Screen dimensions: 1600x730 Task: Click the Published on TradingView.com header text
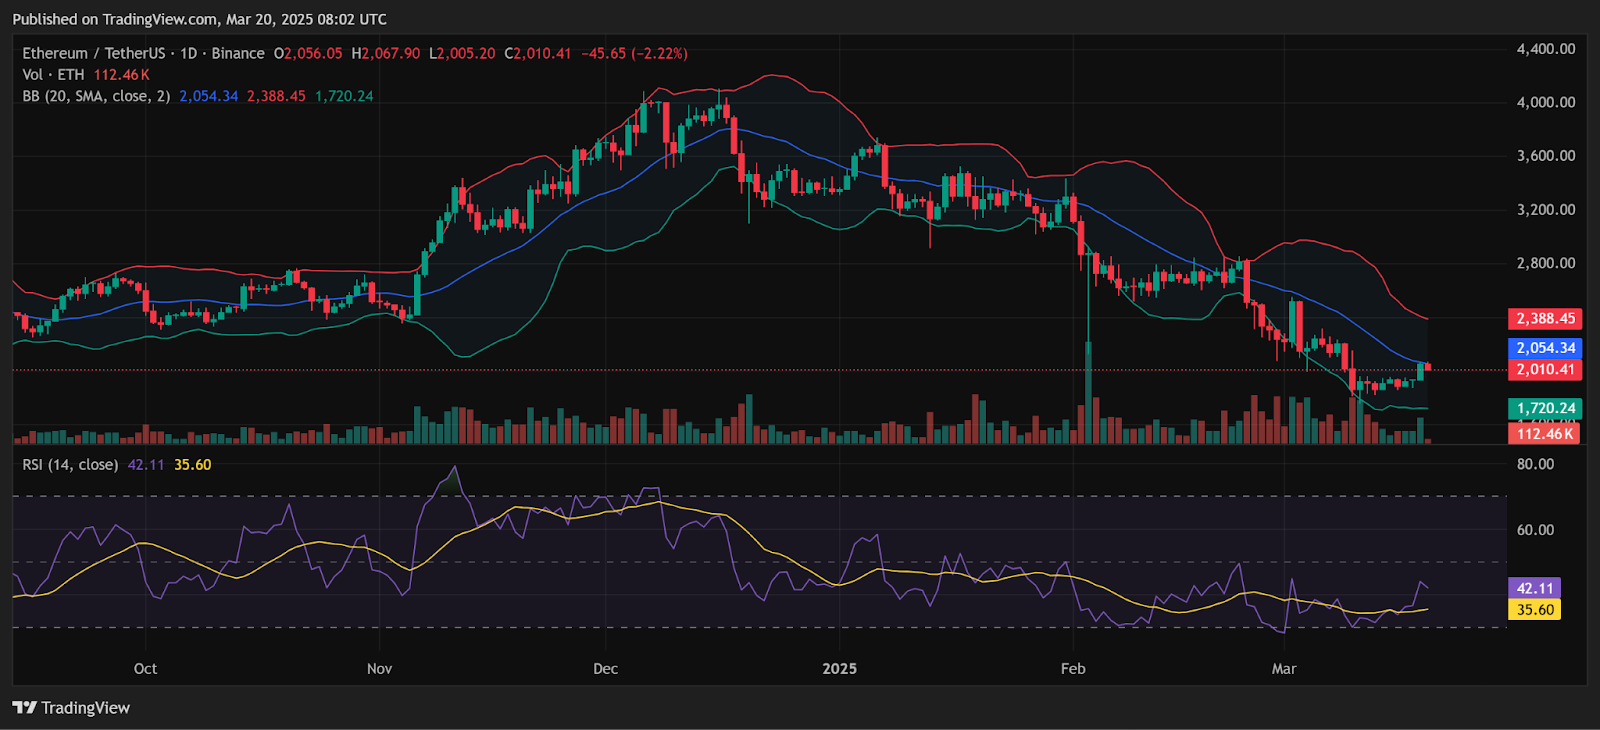click(x=199, y=19)
